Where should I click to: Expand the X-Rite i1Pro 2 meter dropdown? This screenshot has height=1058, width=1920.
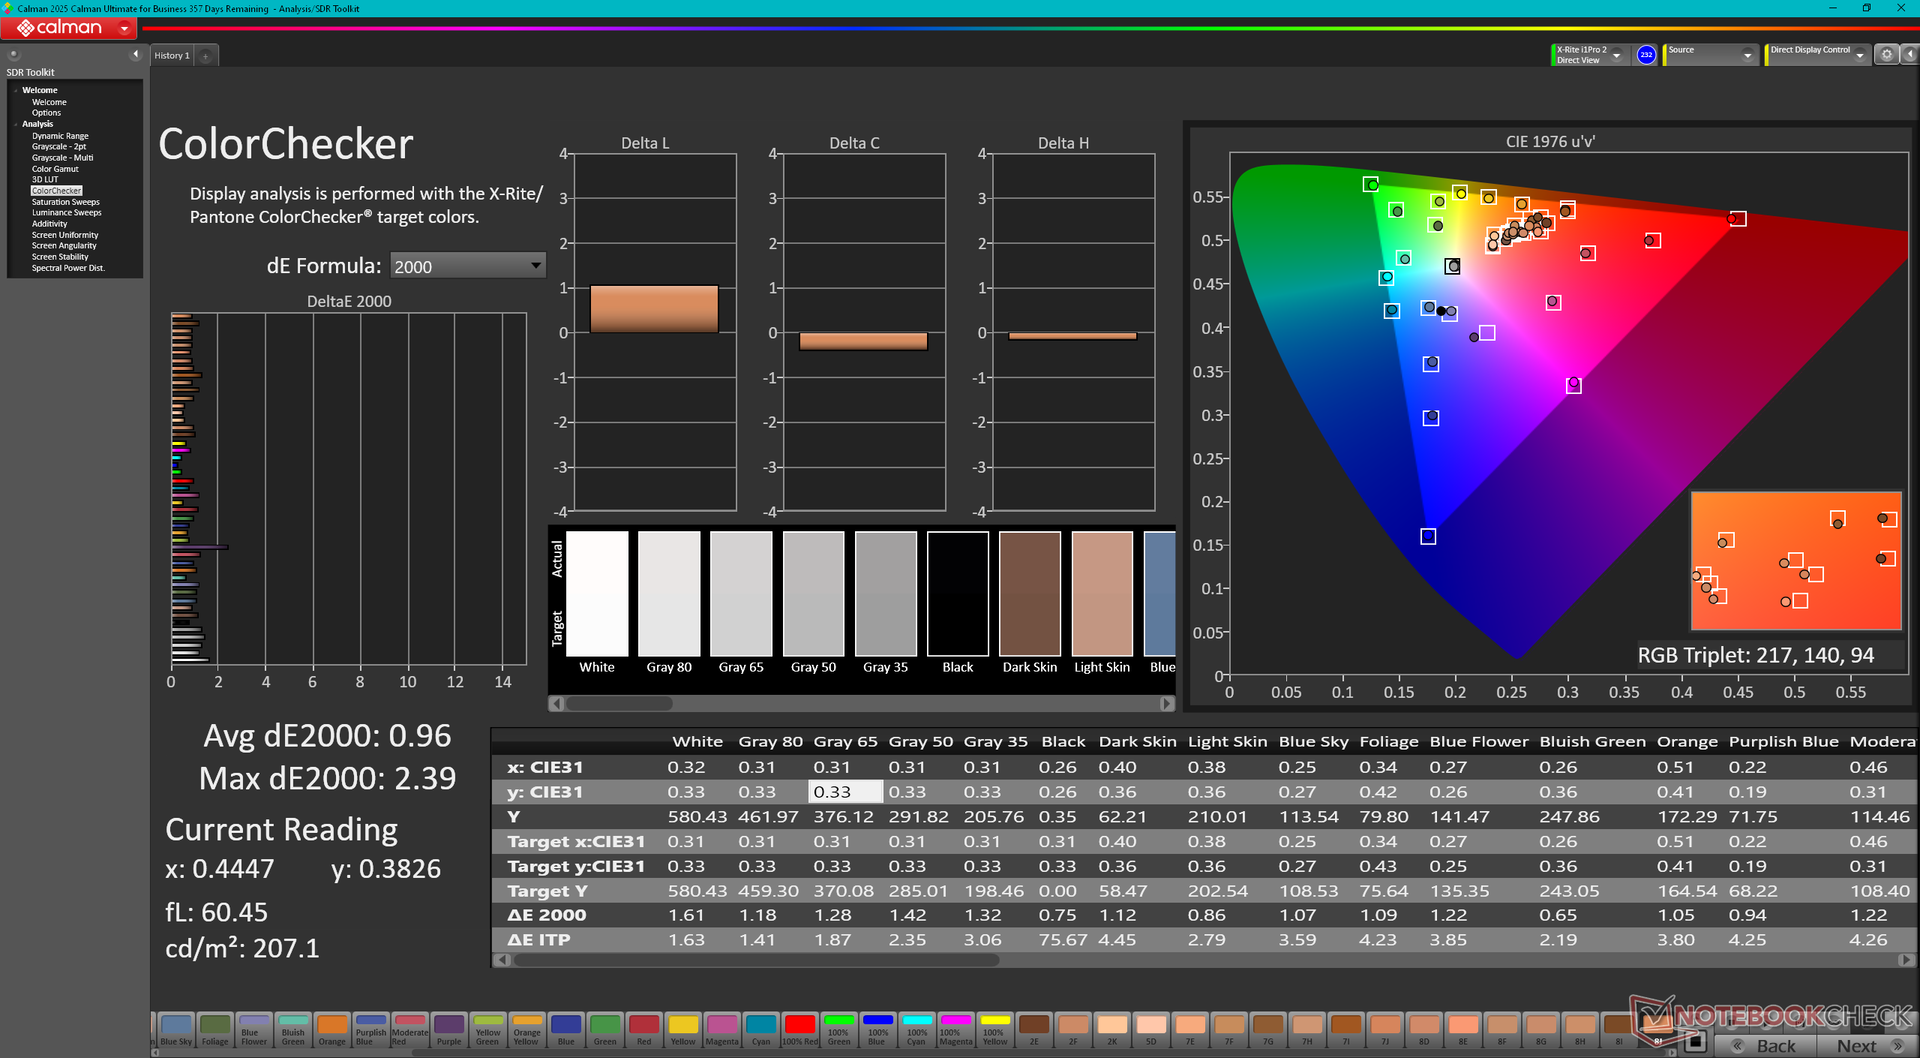click(x=1616, y=56)
